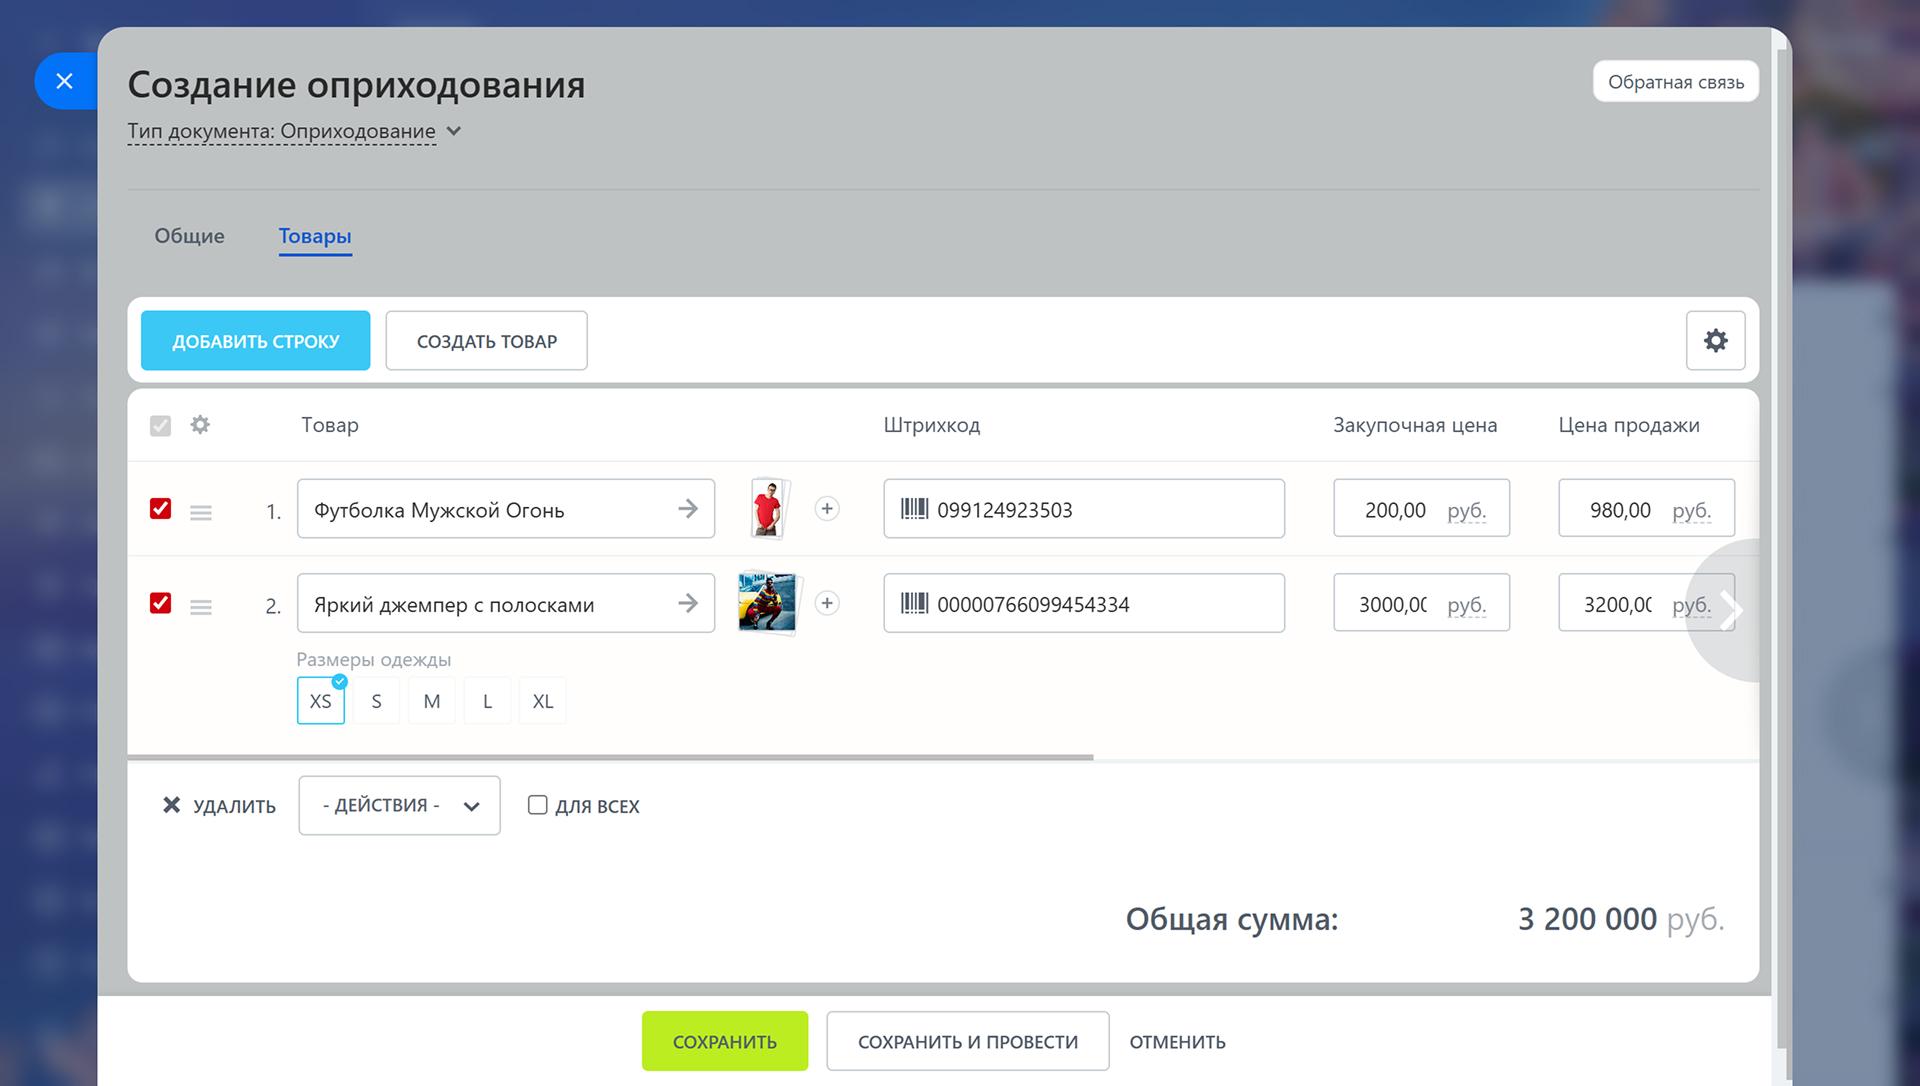1920x1086 pixels.
Task: Enable the Для всех checkbox
Action: (x=538, y=805)
